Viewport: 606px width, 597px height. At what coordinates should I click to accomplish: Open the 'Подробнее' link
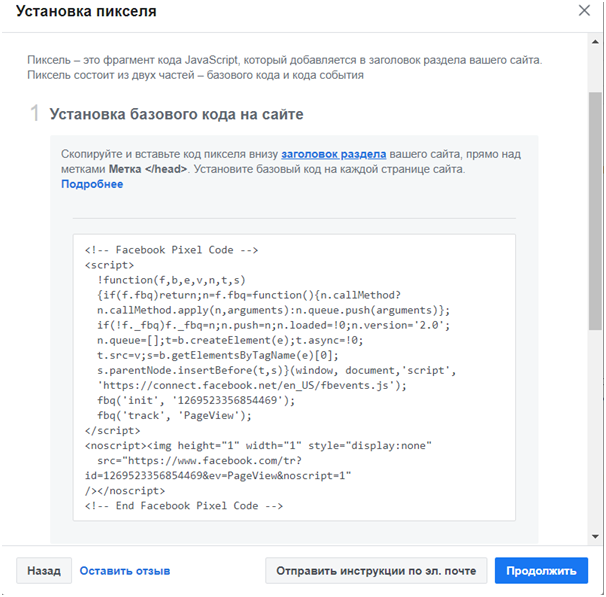[x=92, y=184]
